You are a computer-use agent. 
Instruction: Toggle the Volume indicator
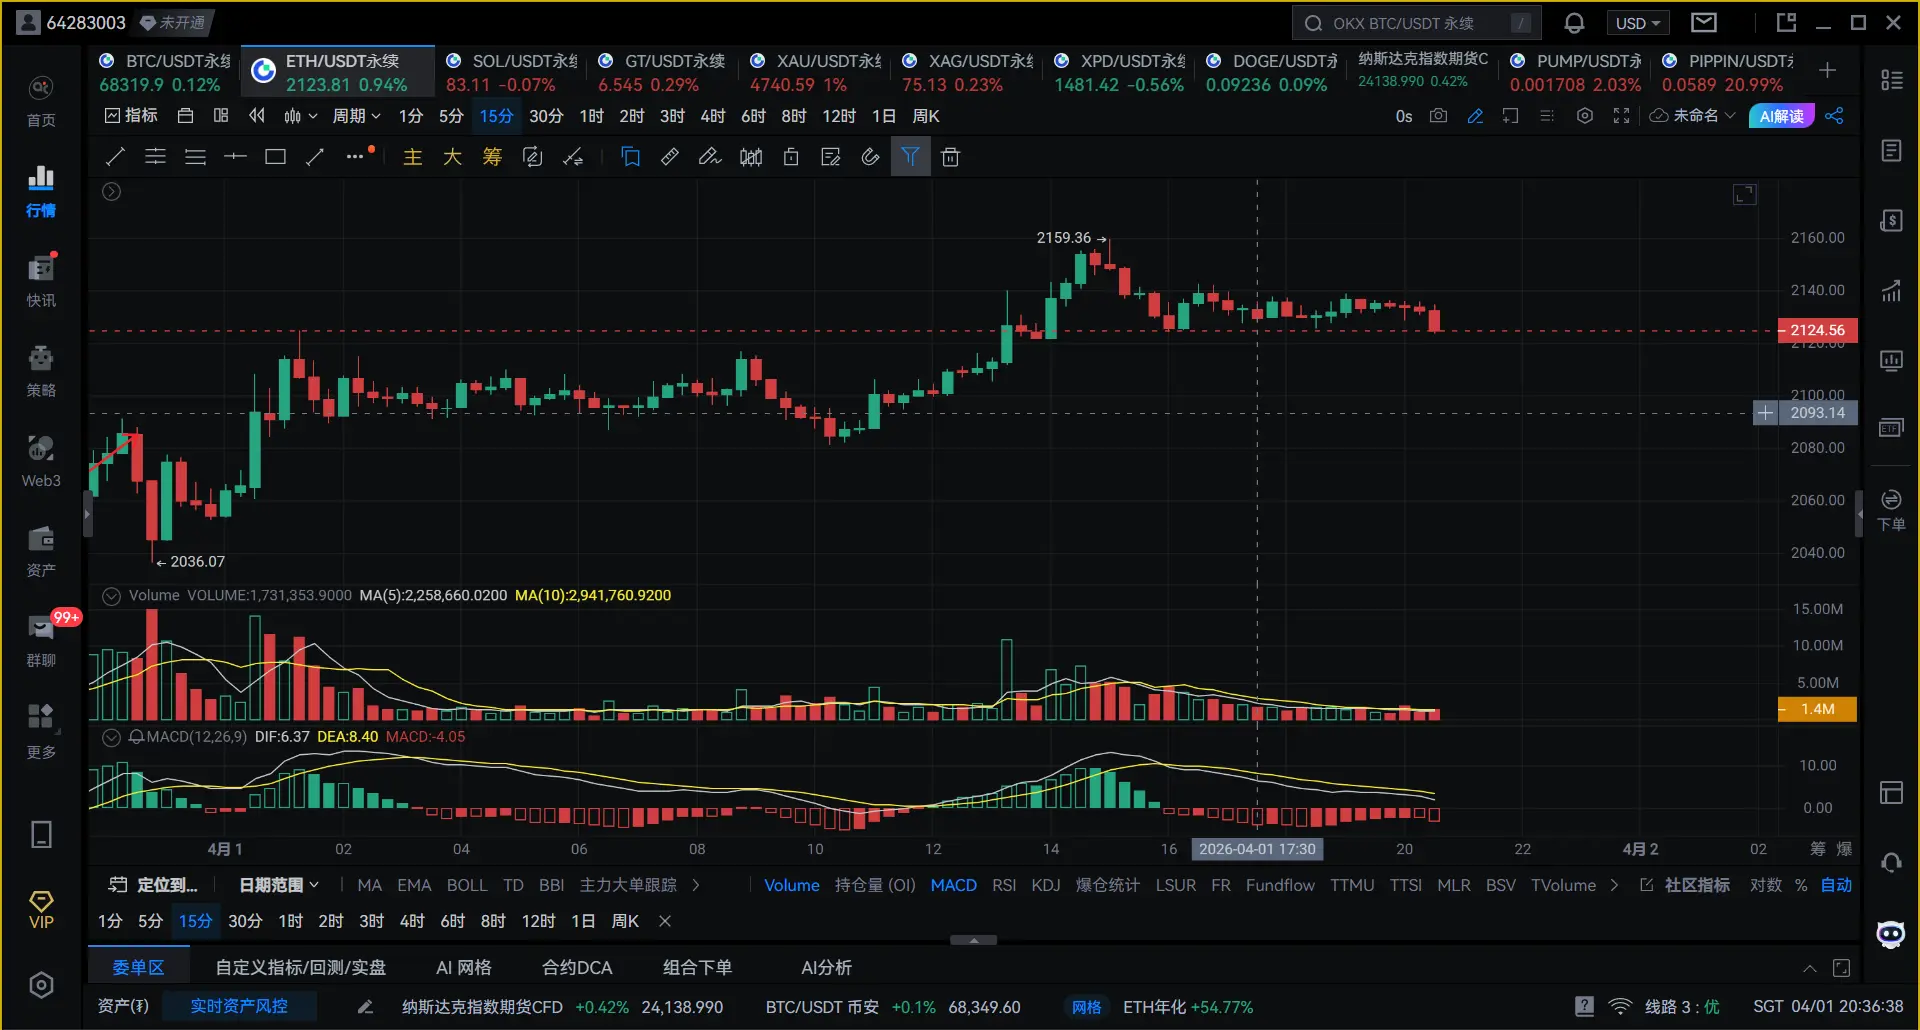coord(791,885)
